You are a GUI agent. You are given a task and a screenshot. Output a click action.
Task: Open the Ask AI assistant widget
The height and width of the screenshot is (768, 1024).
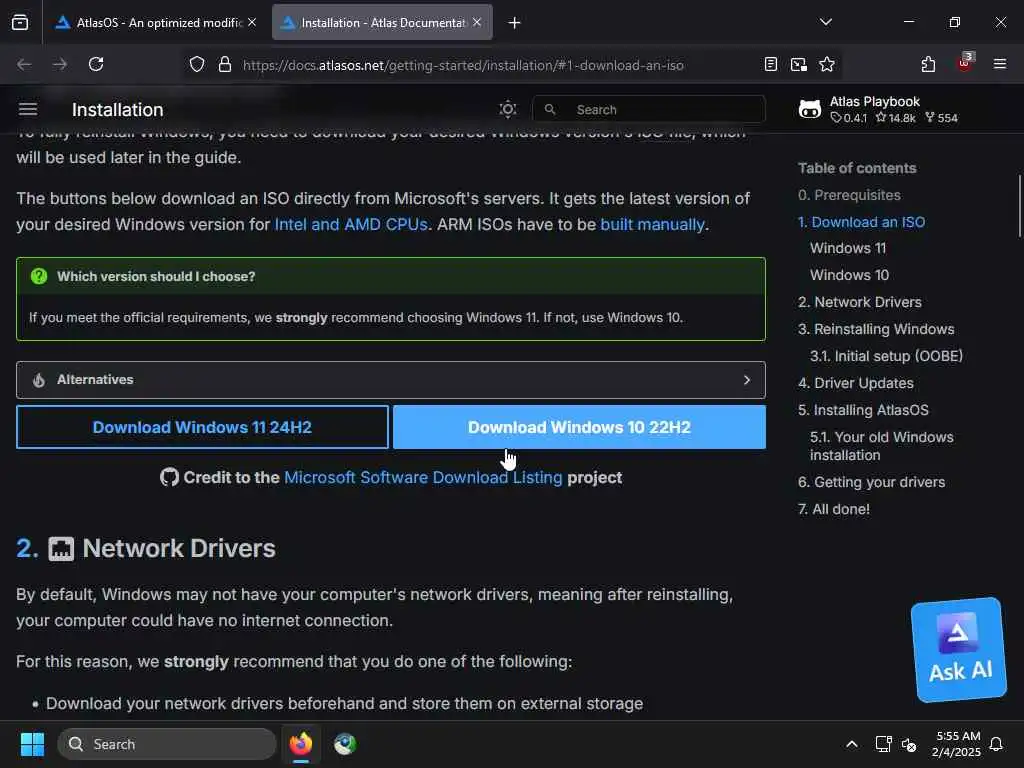coord(959,649)
